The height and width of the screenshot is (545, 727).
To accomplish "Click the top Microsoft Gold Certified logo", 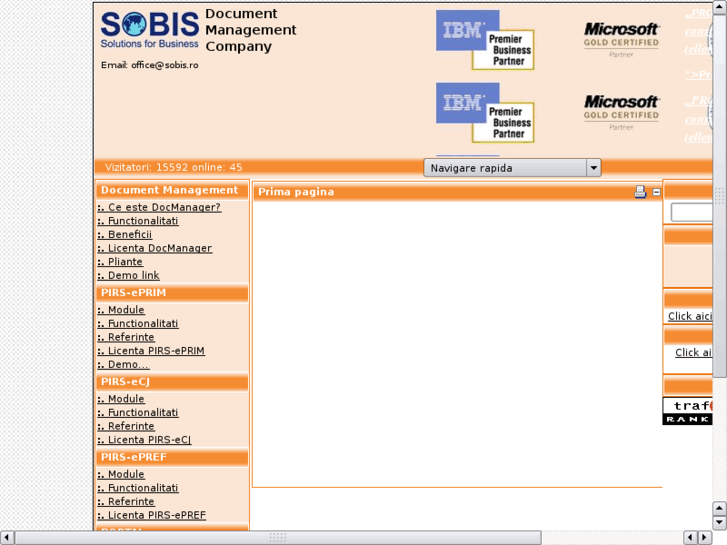I will pyautogui.click(x=621, y=40).
